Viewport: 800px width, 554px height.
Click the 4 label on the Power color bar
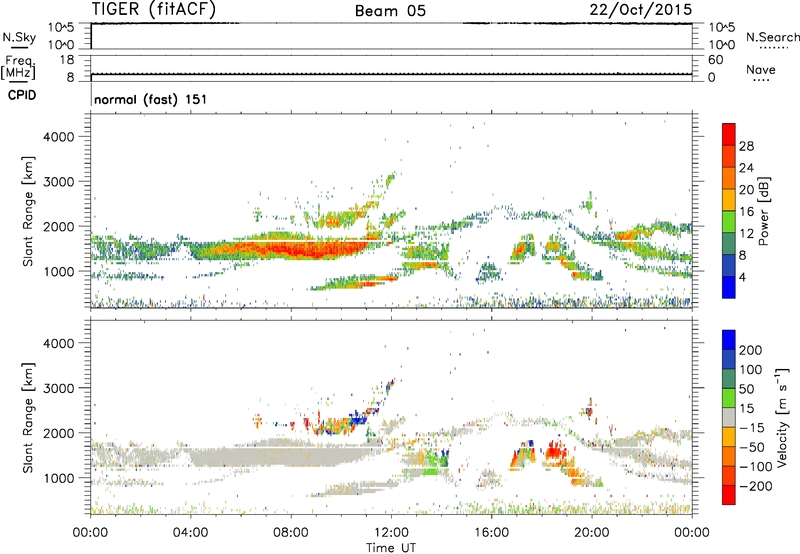coord(743,277)
